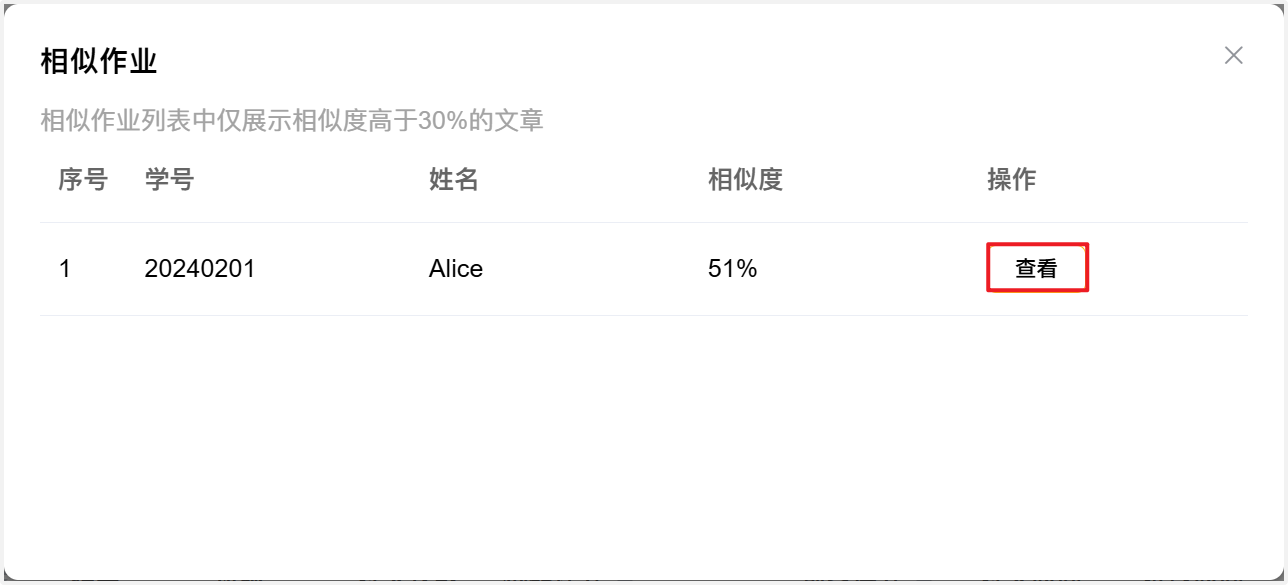
Task: Click the 相似作业 dialog title
Action: [99, 61]
